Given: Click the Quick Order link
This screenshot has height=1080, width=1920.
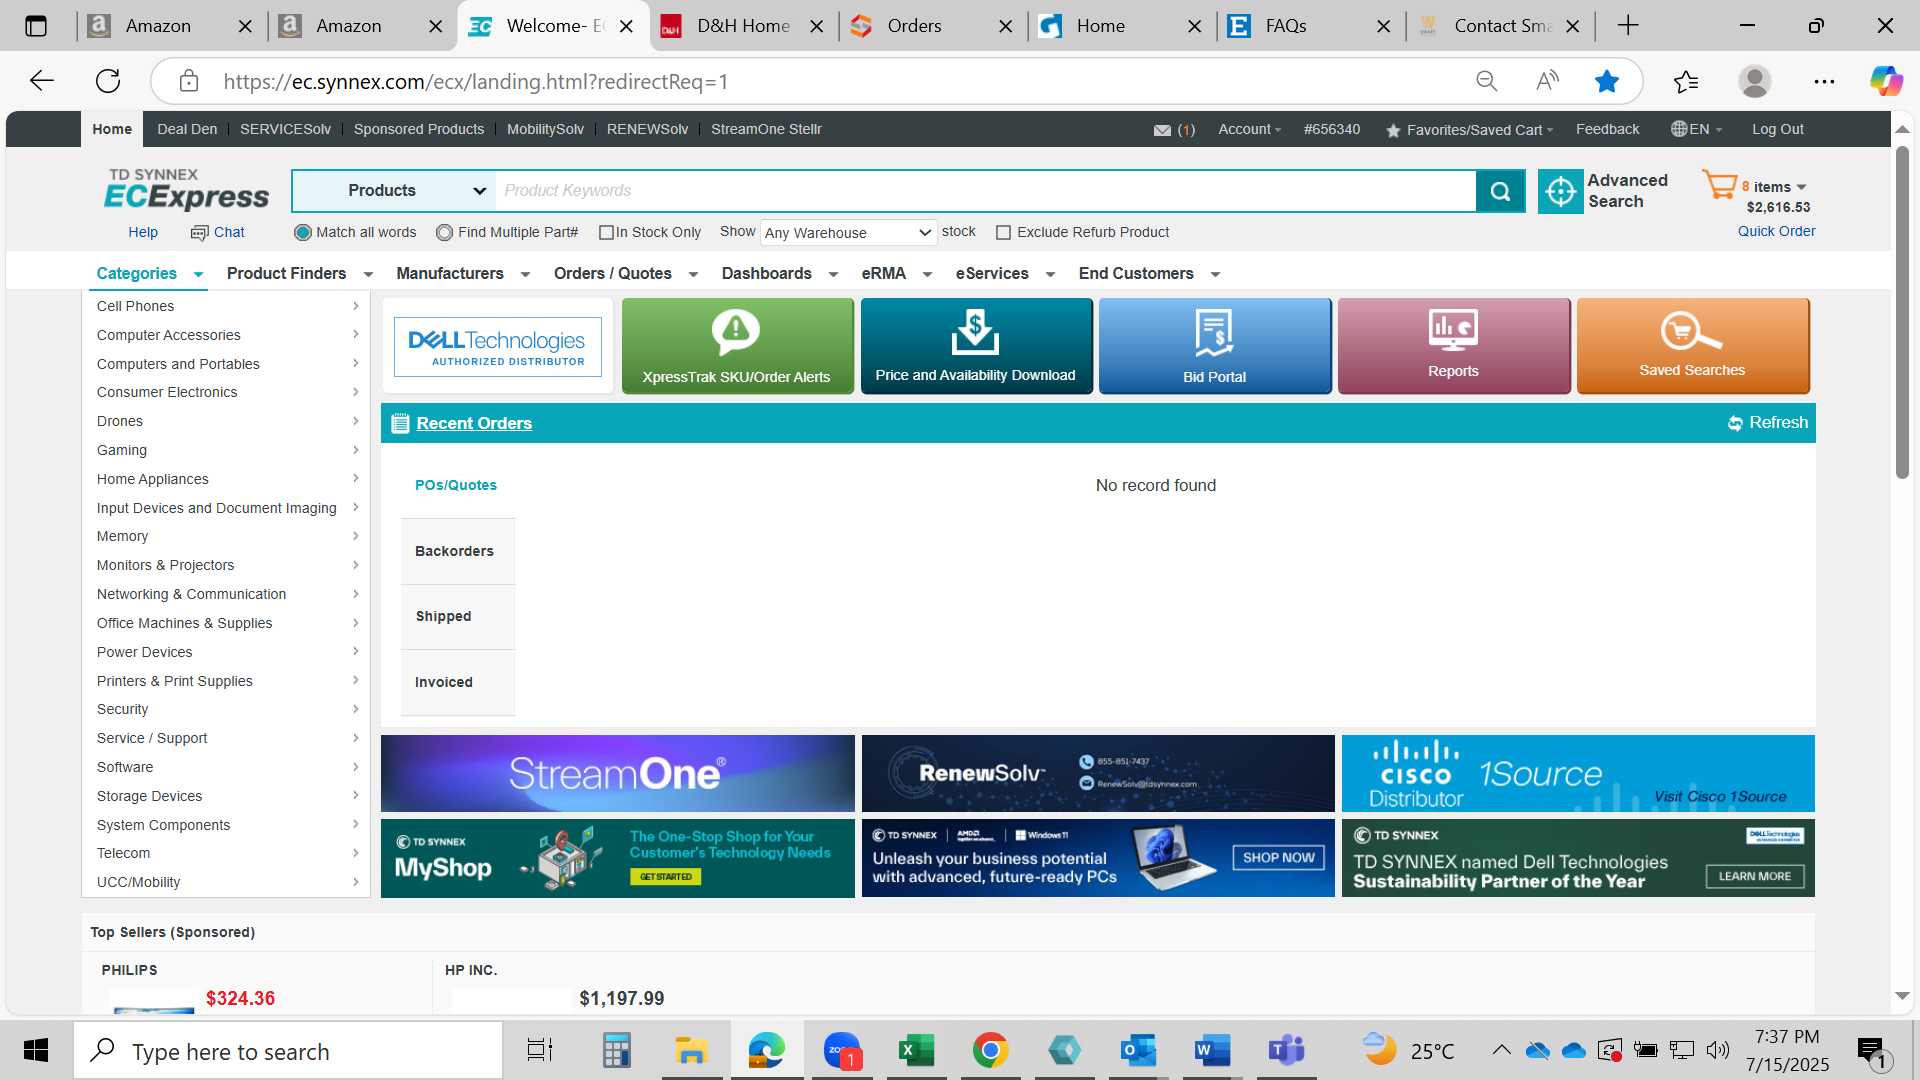Looking at the screenshot, I should 1776,231.
